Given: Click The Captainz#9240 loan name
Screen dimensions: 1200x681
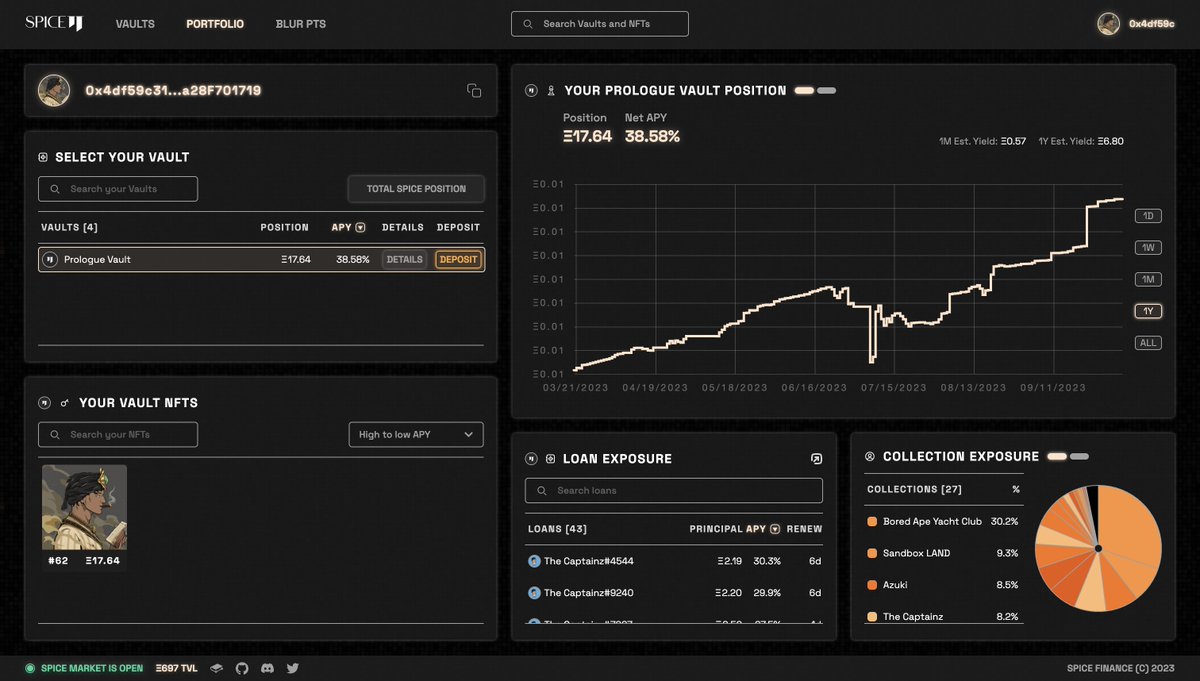Looking at the screenshot, I should pos(588,593).
